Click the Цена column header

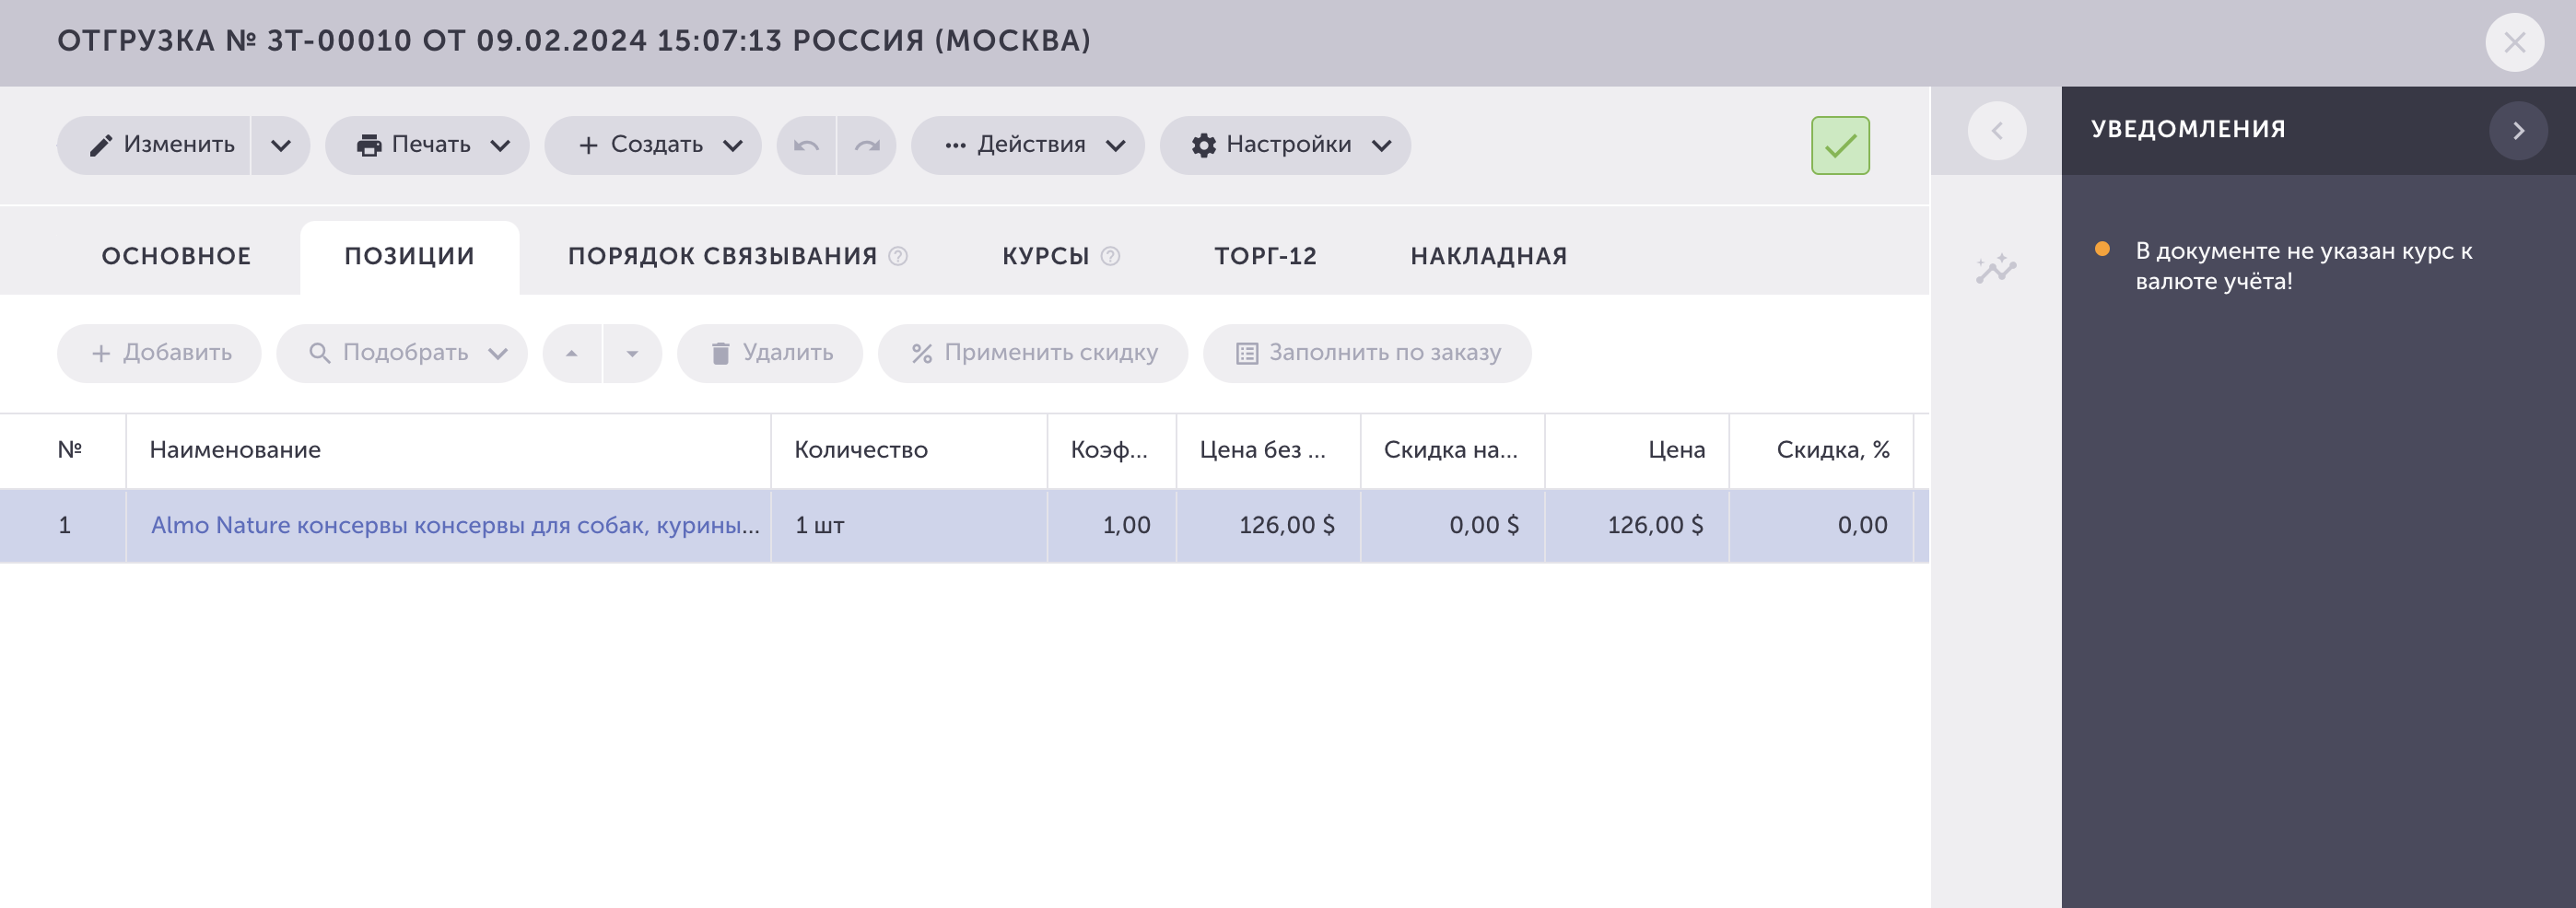coord(1637,450)
